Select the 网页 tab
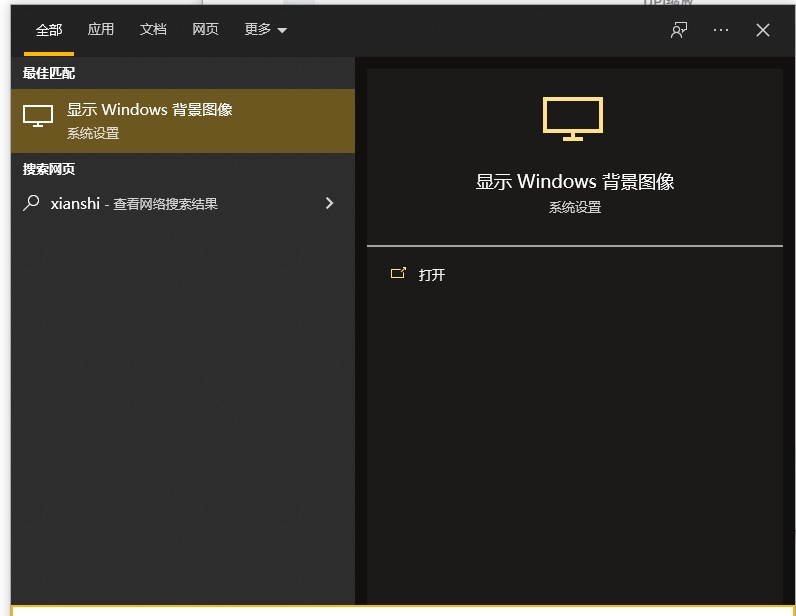 coord(205,29)
